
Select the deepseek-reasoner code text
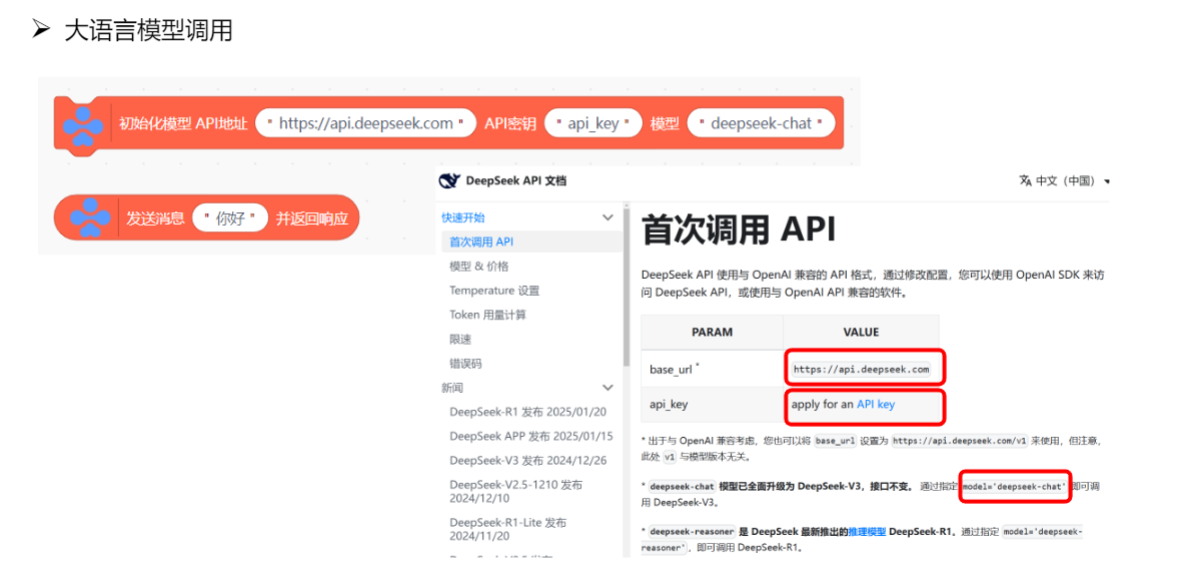click(692, 532)
